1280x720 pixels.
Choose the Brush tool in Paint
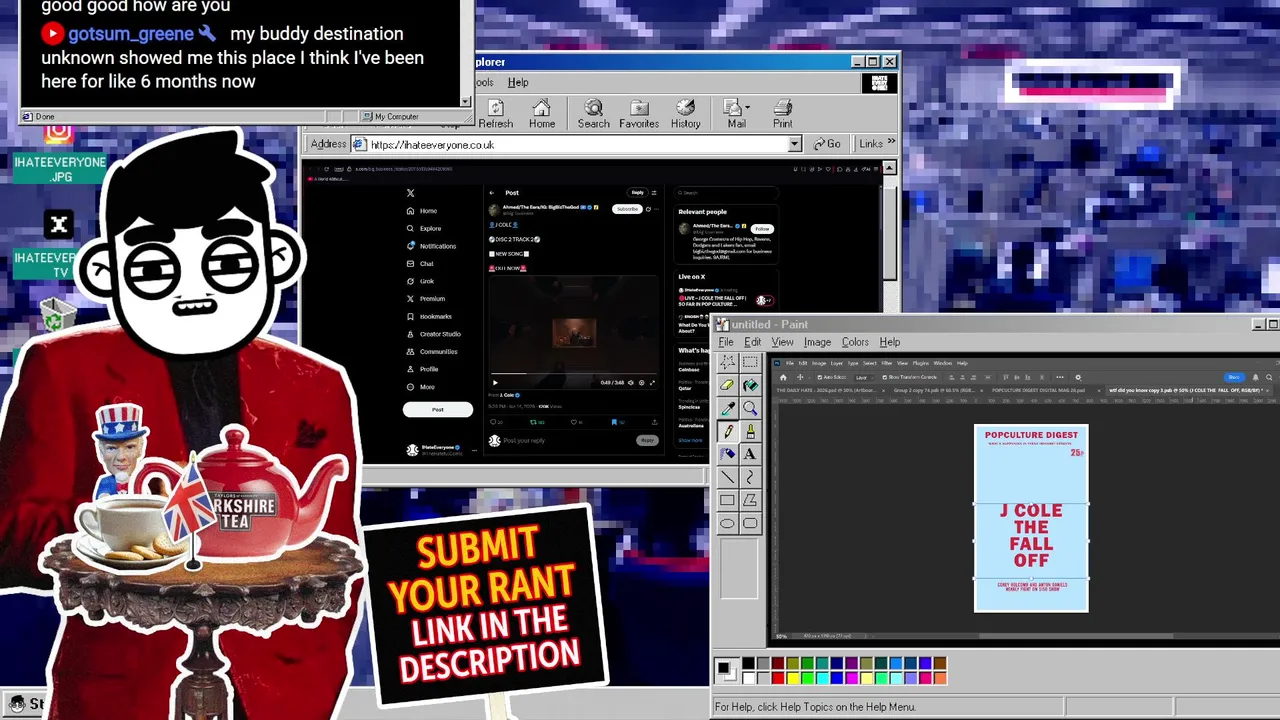tap(750, 431)
